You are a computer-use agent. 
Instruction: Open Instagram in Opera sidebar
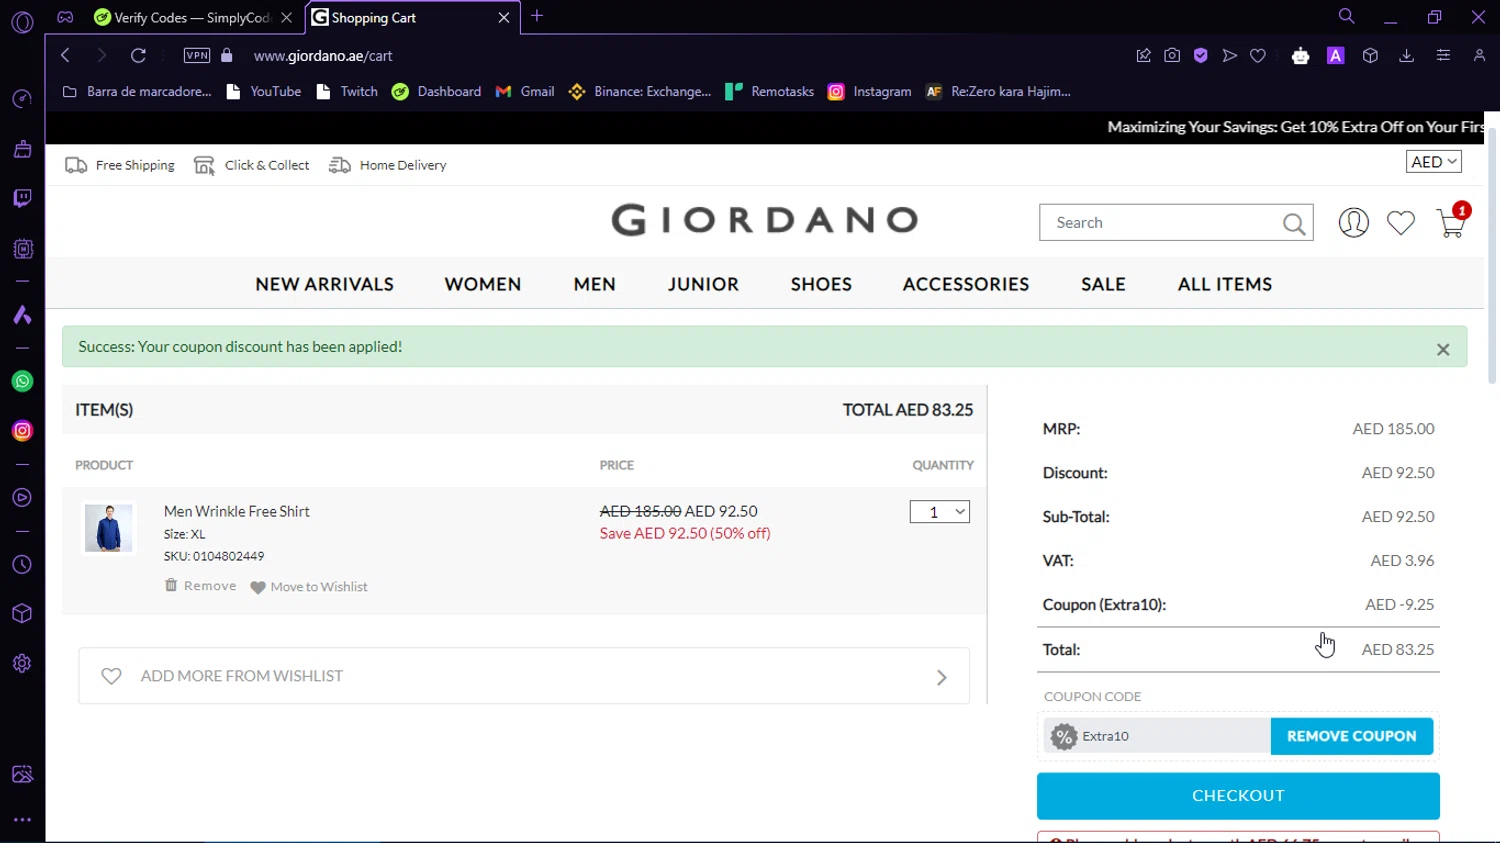coord(22,431)
